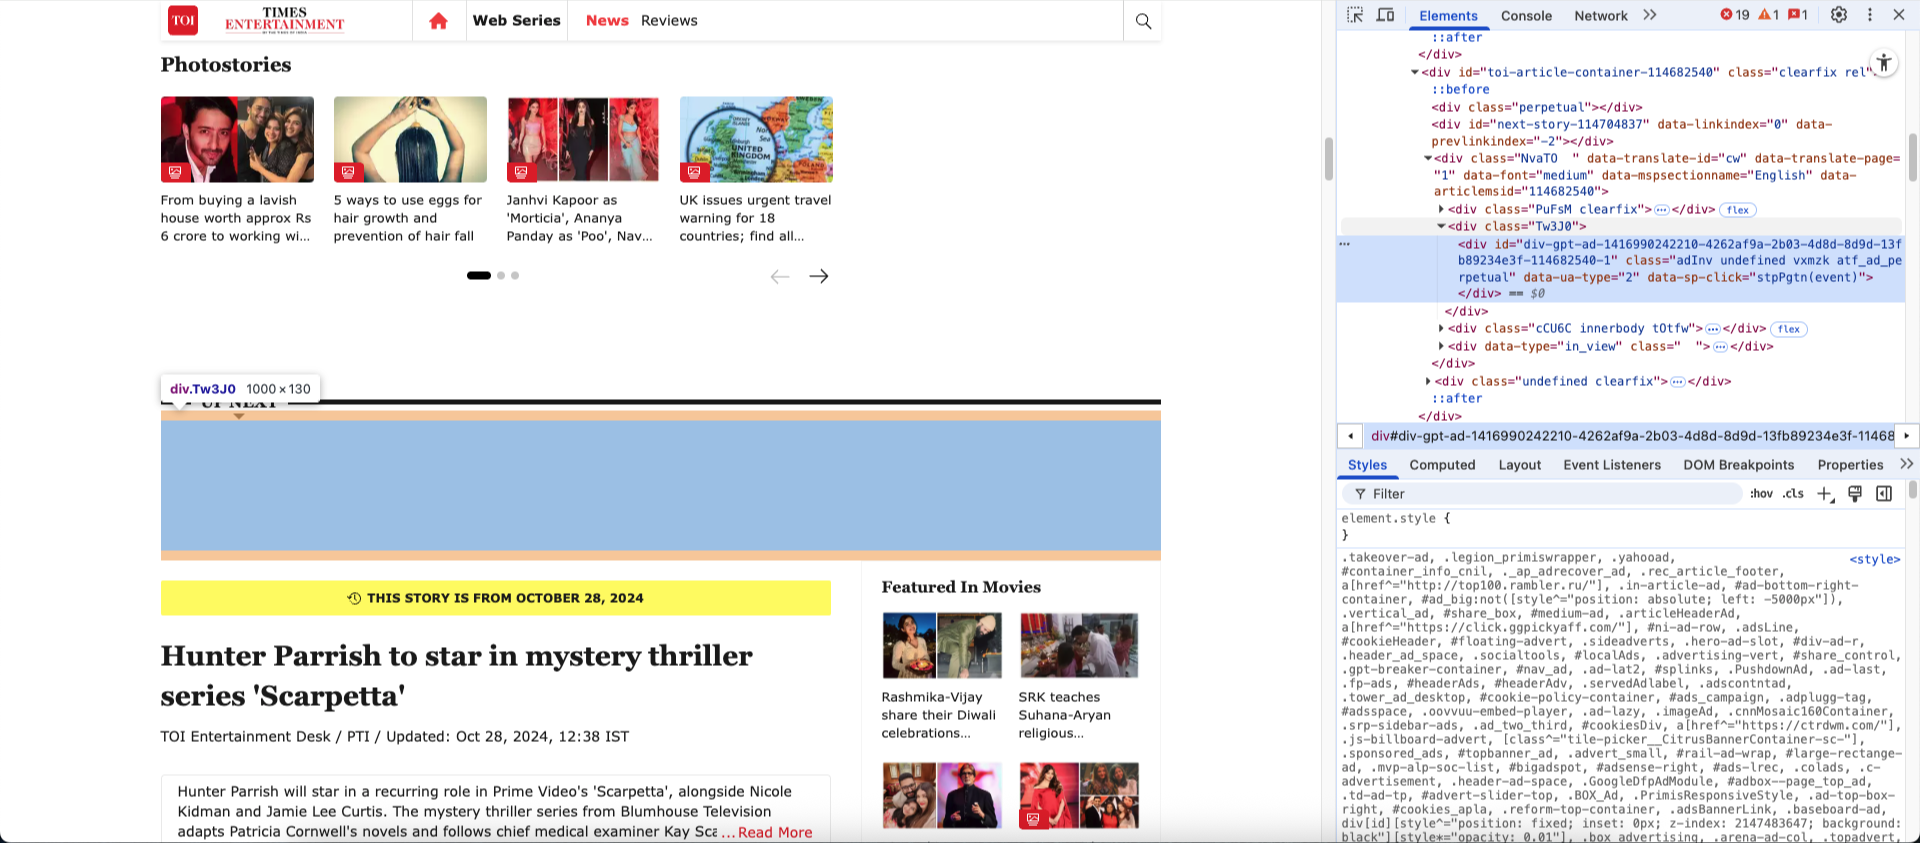Open the Event Listeners tab
Image resolution: width=1920 pixels, height=843 pixels.
1612,465
